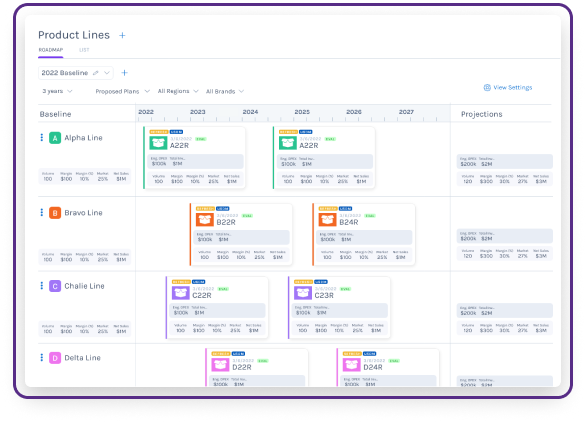
Task: Click the pink box icon on D24R card
Action: tap(352, 364)
